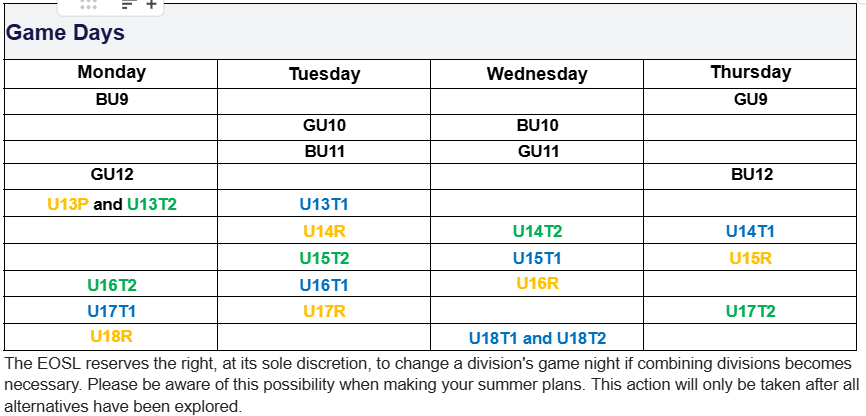Click the green U17T2 entry

pos(750,311)
